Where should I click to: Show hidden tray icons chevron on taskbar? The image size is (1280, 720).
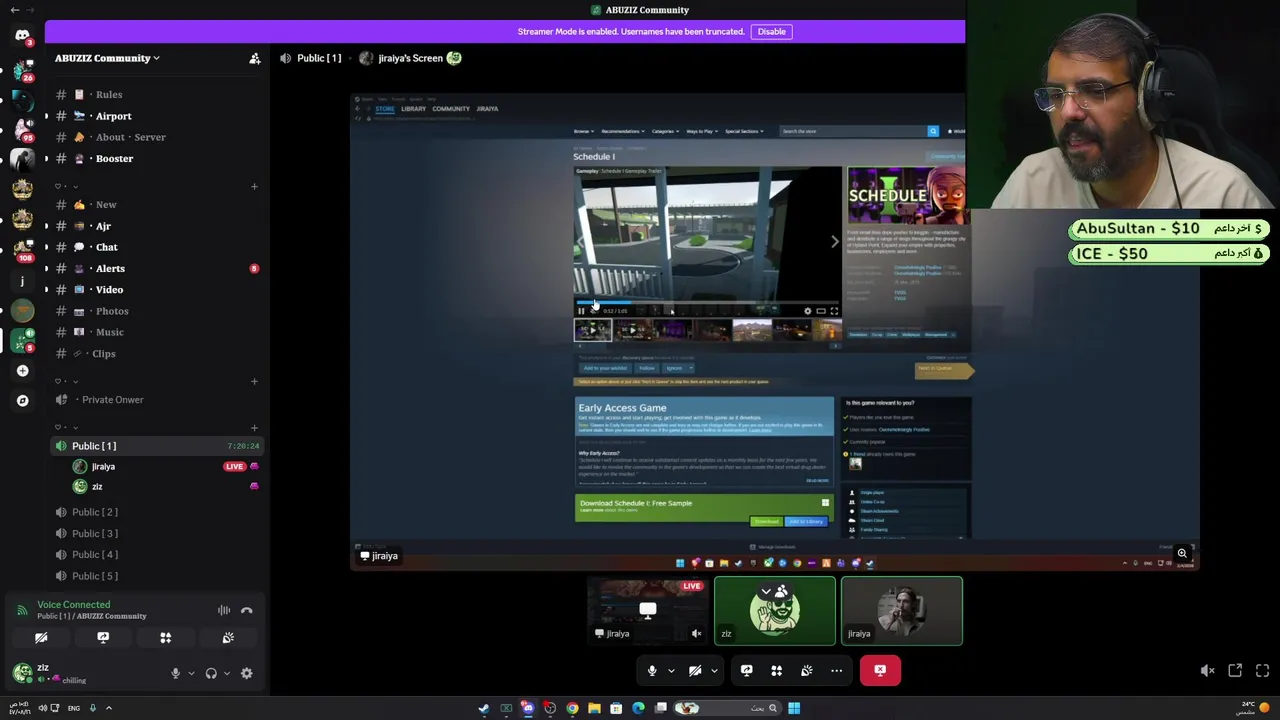coord(109,708)
